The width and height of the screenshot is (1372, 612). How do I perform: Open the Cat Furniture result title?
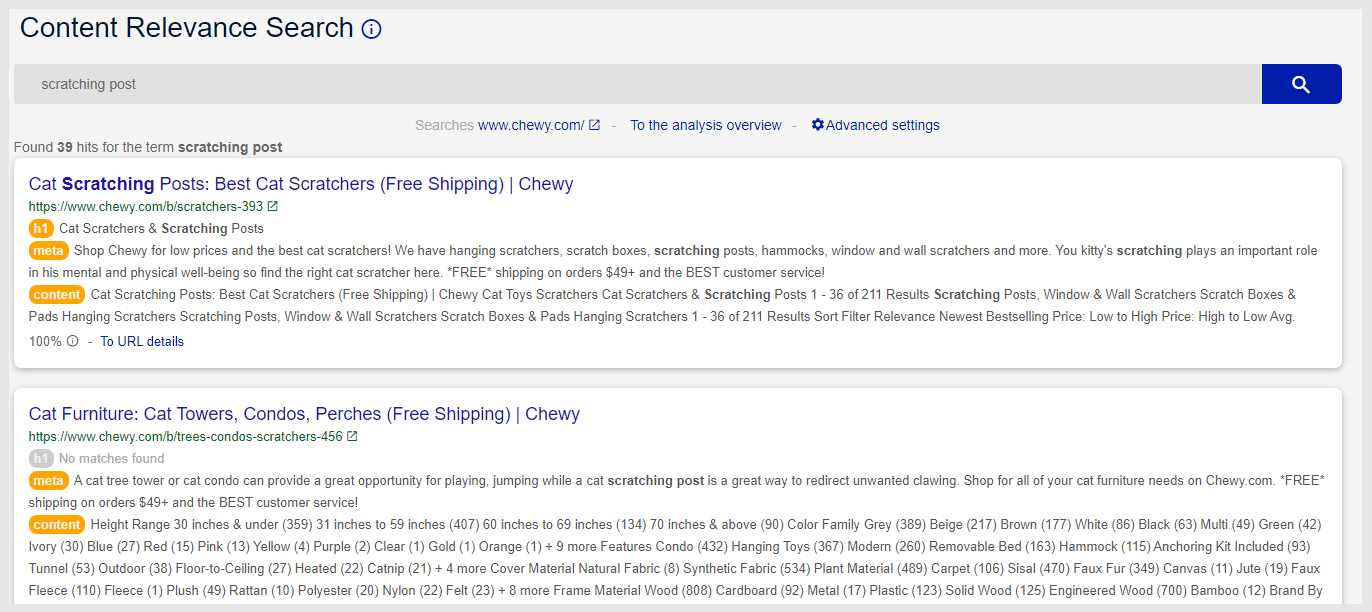[304, 414]
